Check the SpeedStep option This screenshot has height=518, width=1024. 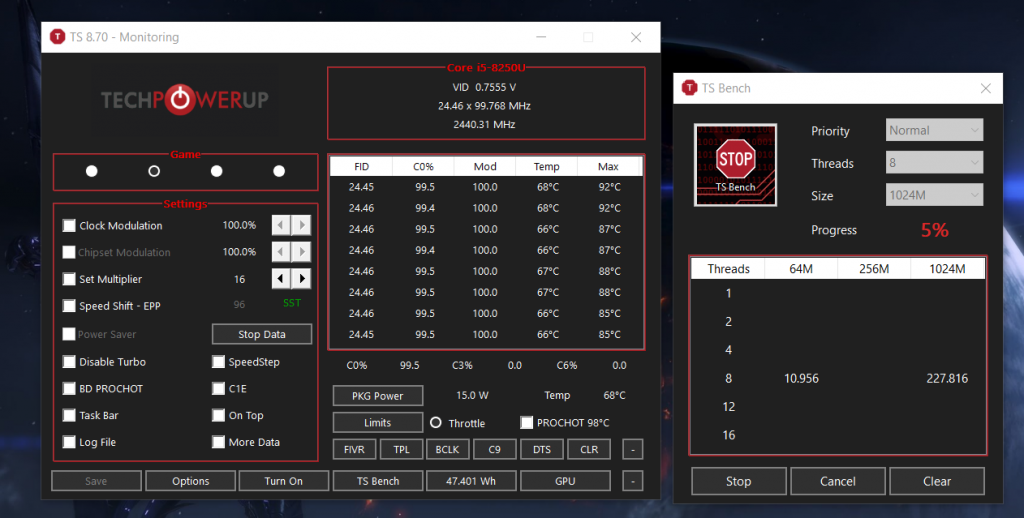(x=218, y=362)
